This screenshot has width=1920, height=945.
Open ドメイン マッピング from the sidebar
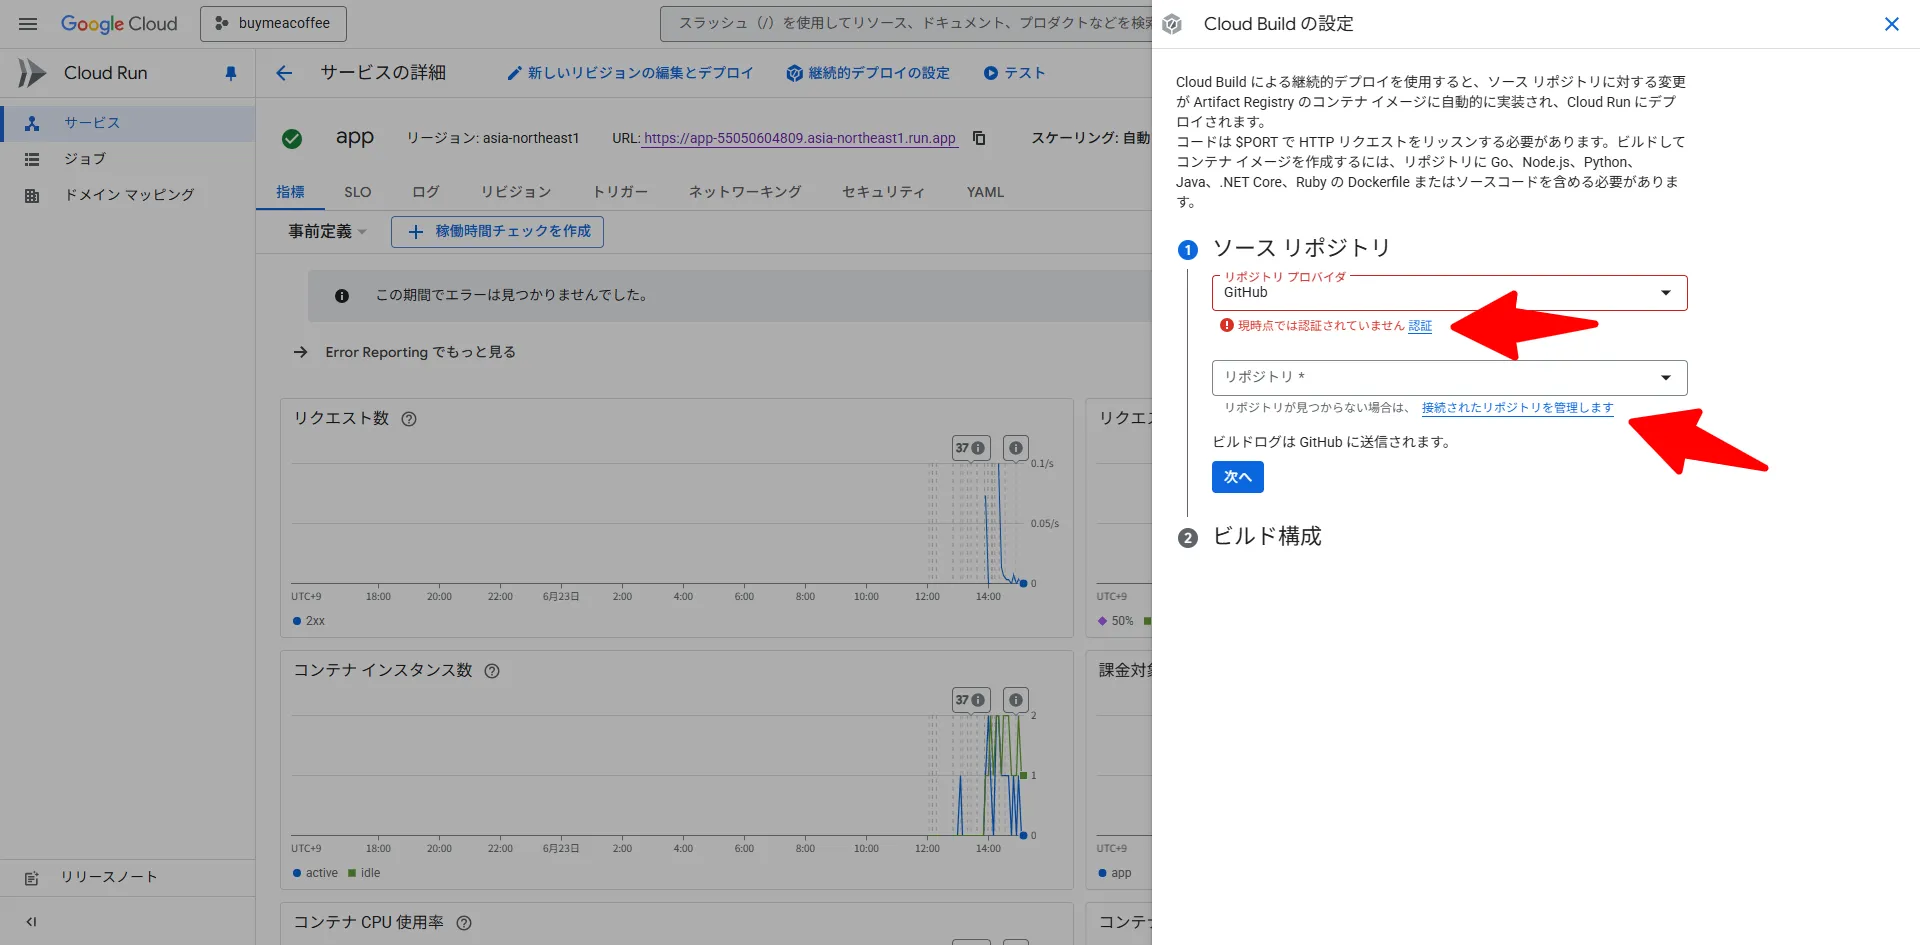(127, 194)
